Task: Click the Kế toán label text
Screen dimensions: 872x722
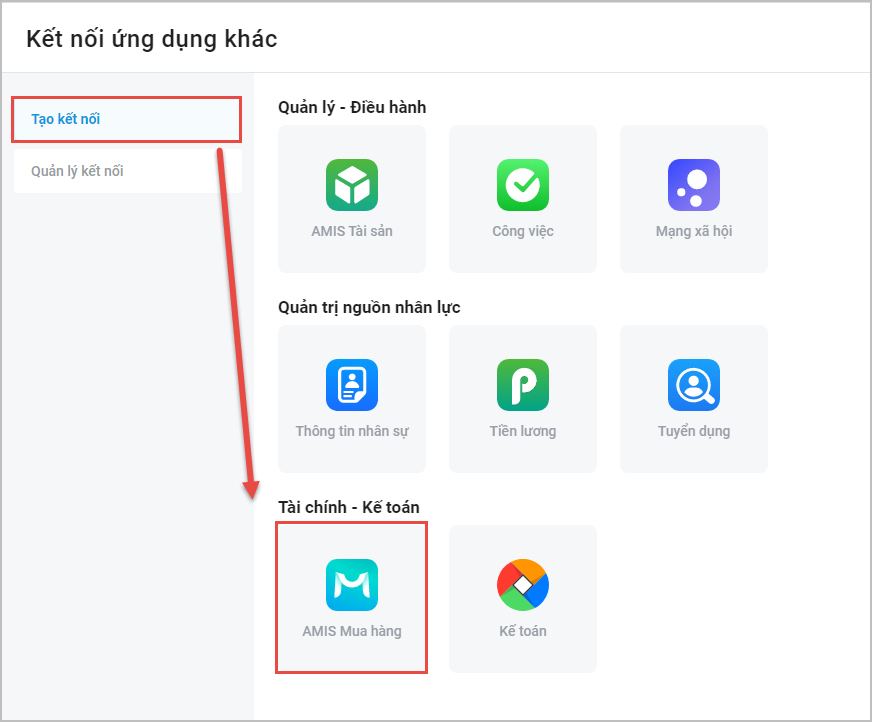Action: (x=523, y=631)
